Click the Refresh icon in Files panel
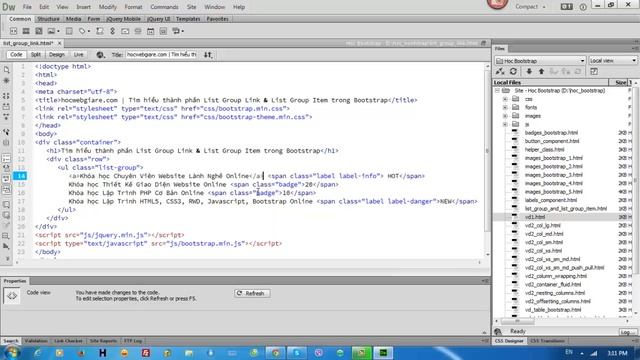The height and width of the screenshot is (360, 640). 513,71
